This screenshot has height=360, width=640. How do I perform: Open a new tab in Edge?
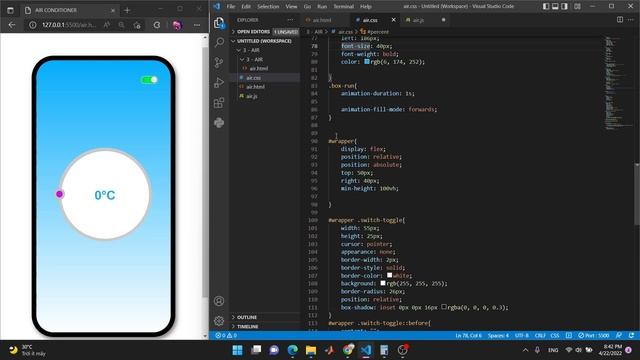point(127,10)
